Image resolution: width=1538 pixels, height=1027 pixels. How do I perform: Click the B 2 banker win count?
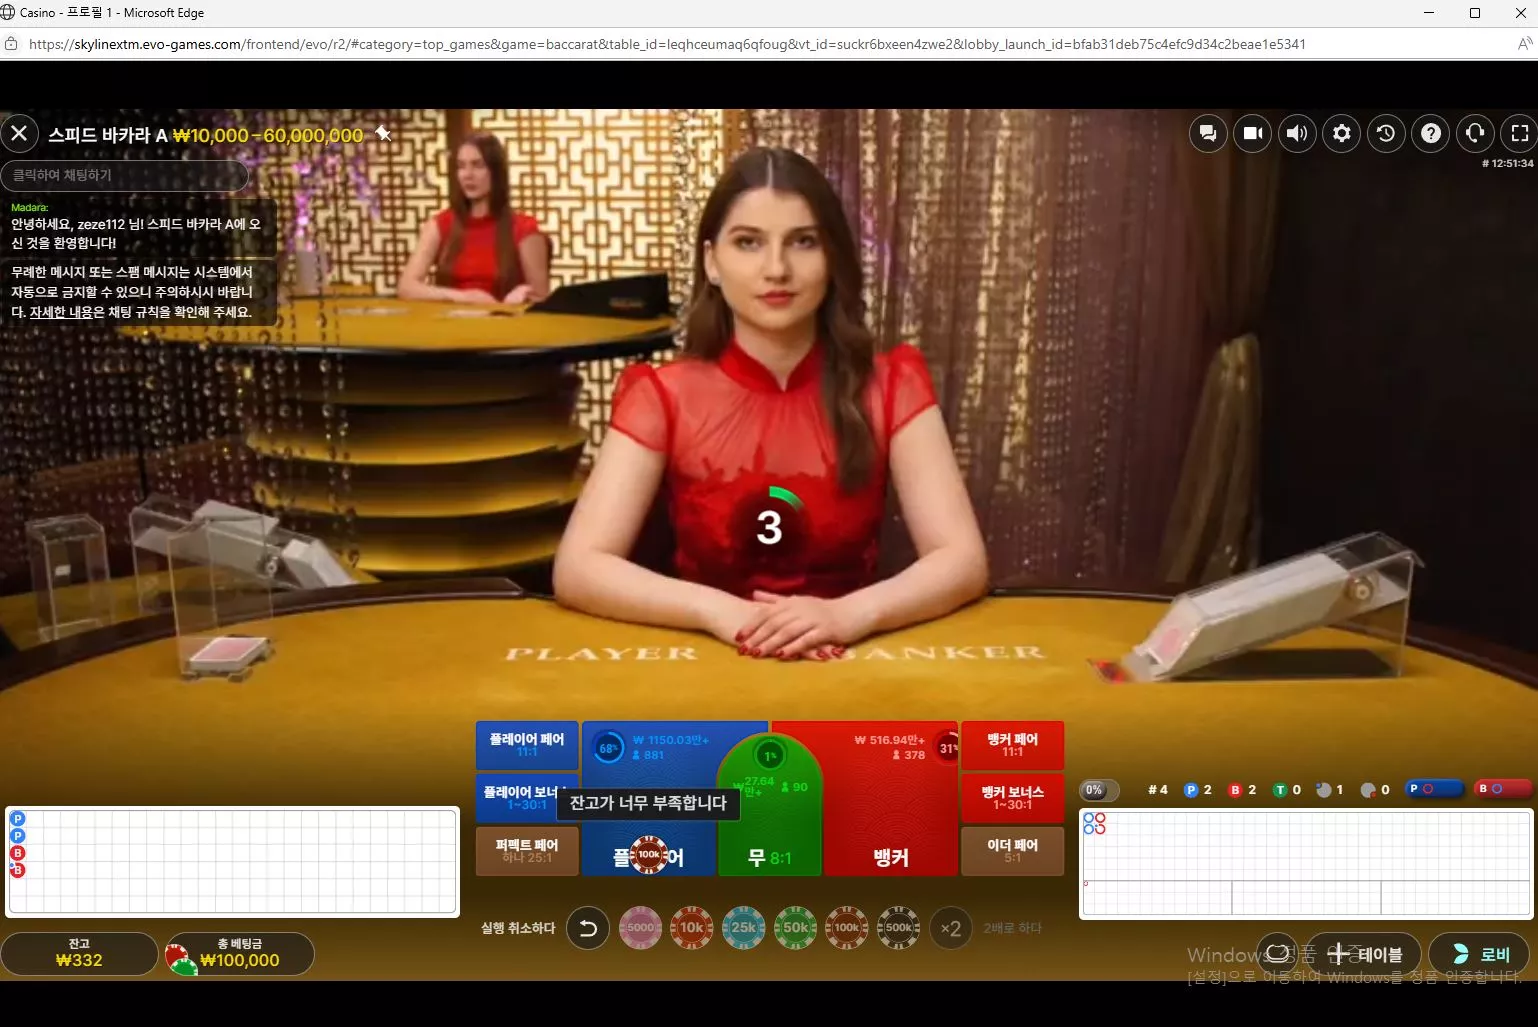click(x=1243, y=790)
